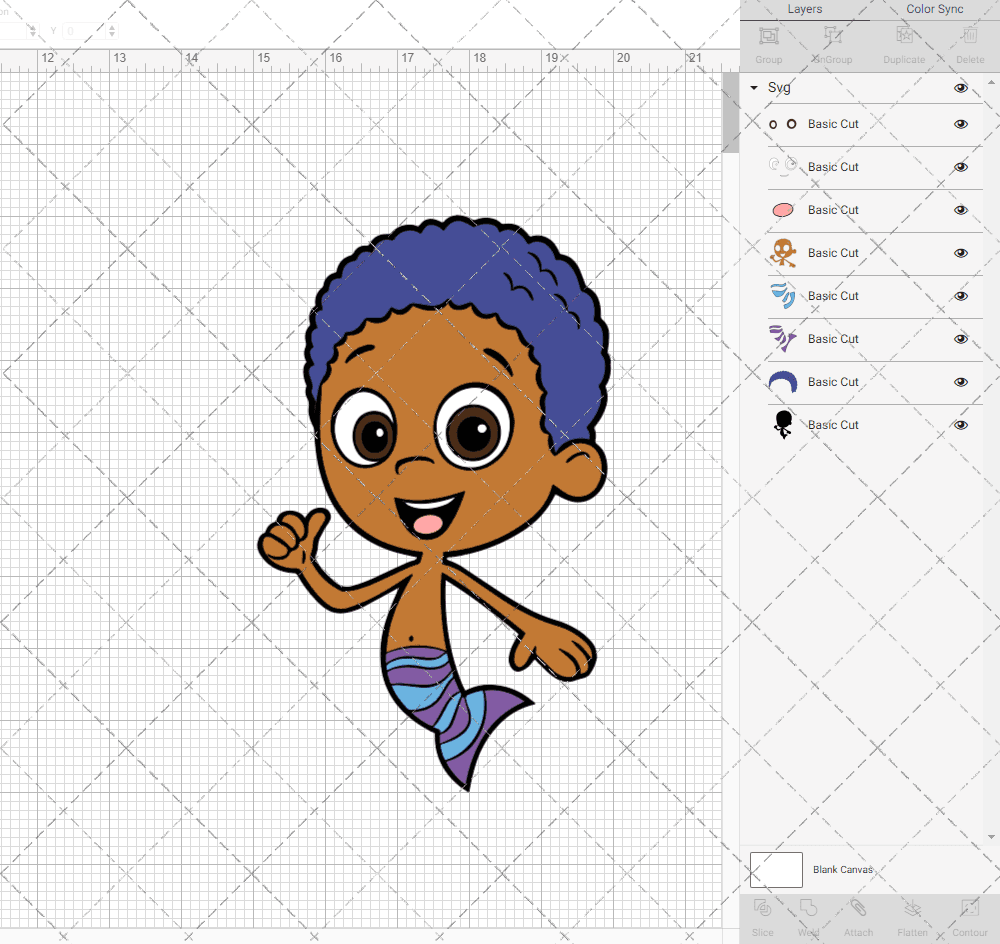Viewport: 1000px width, 944px height.
Task: Hide the light blue stripes layer
Action: coord(960,296)
